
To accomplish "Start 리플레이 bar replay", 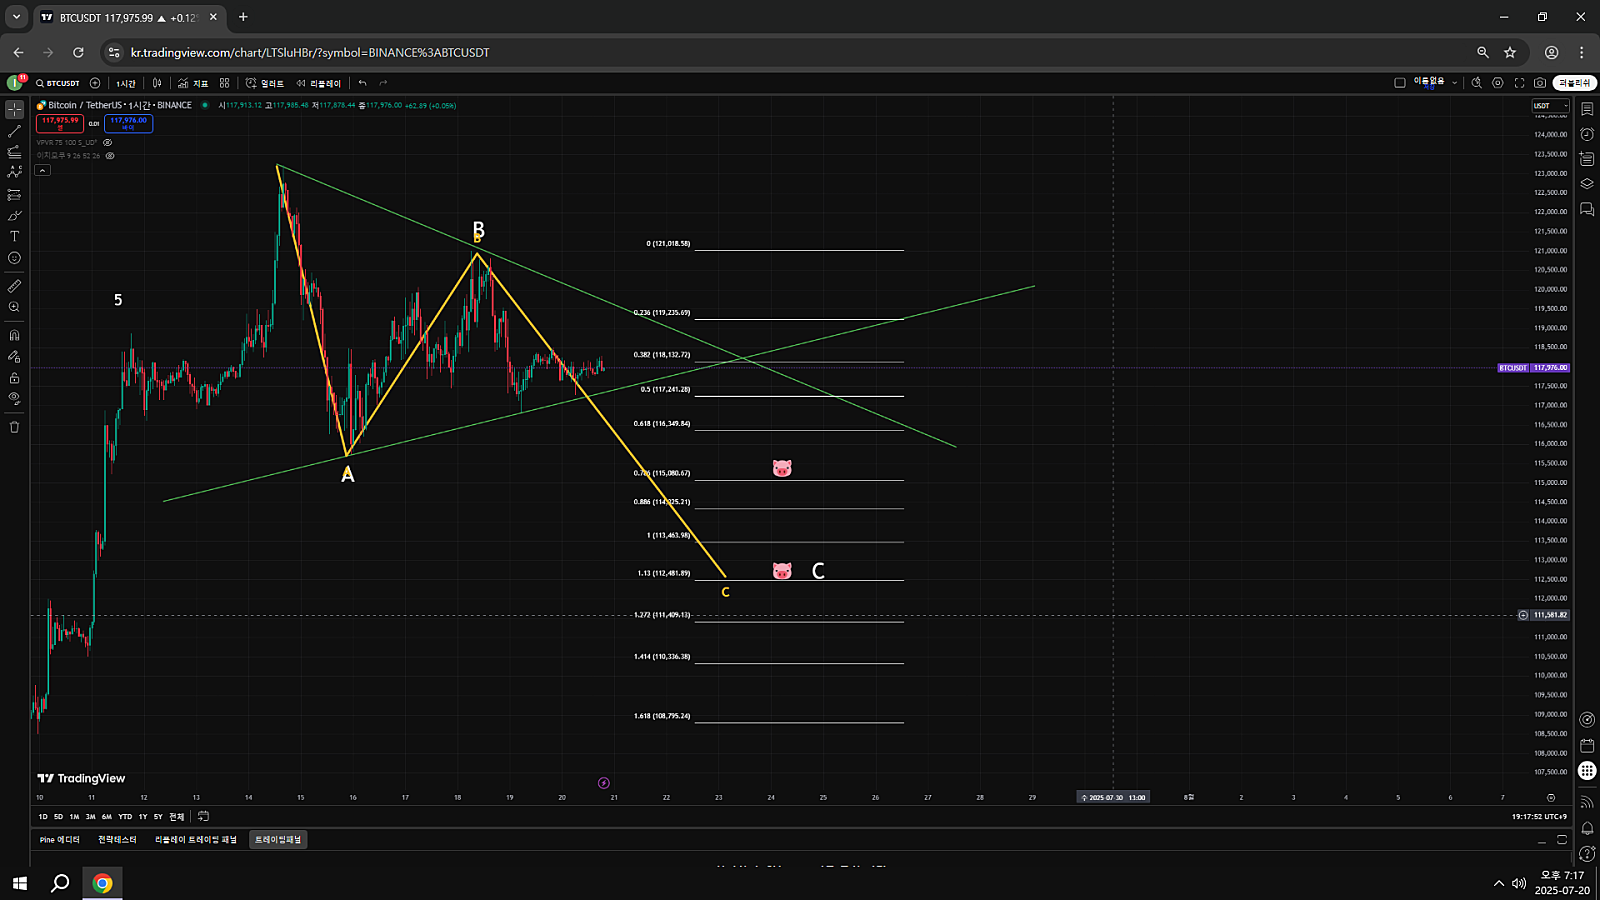I will tap(319, 83).
